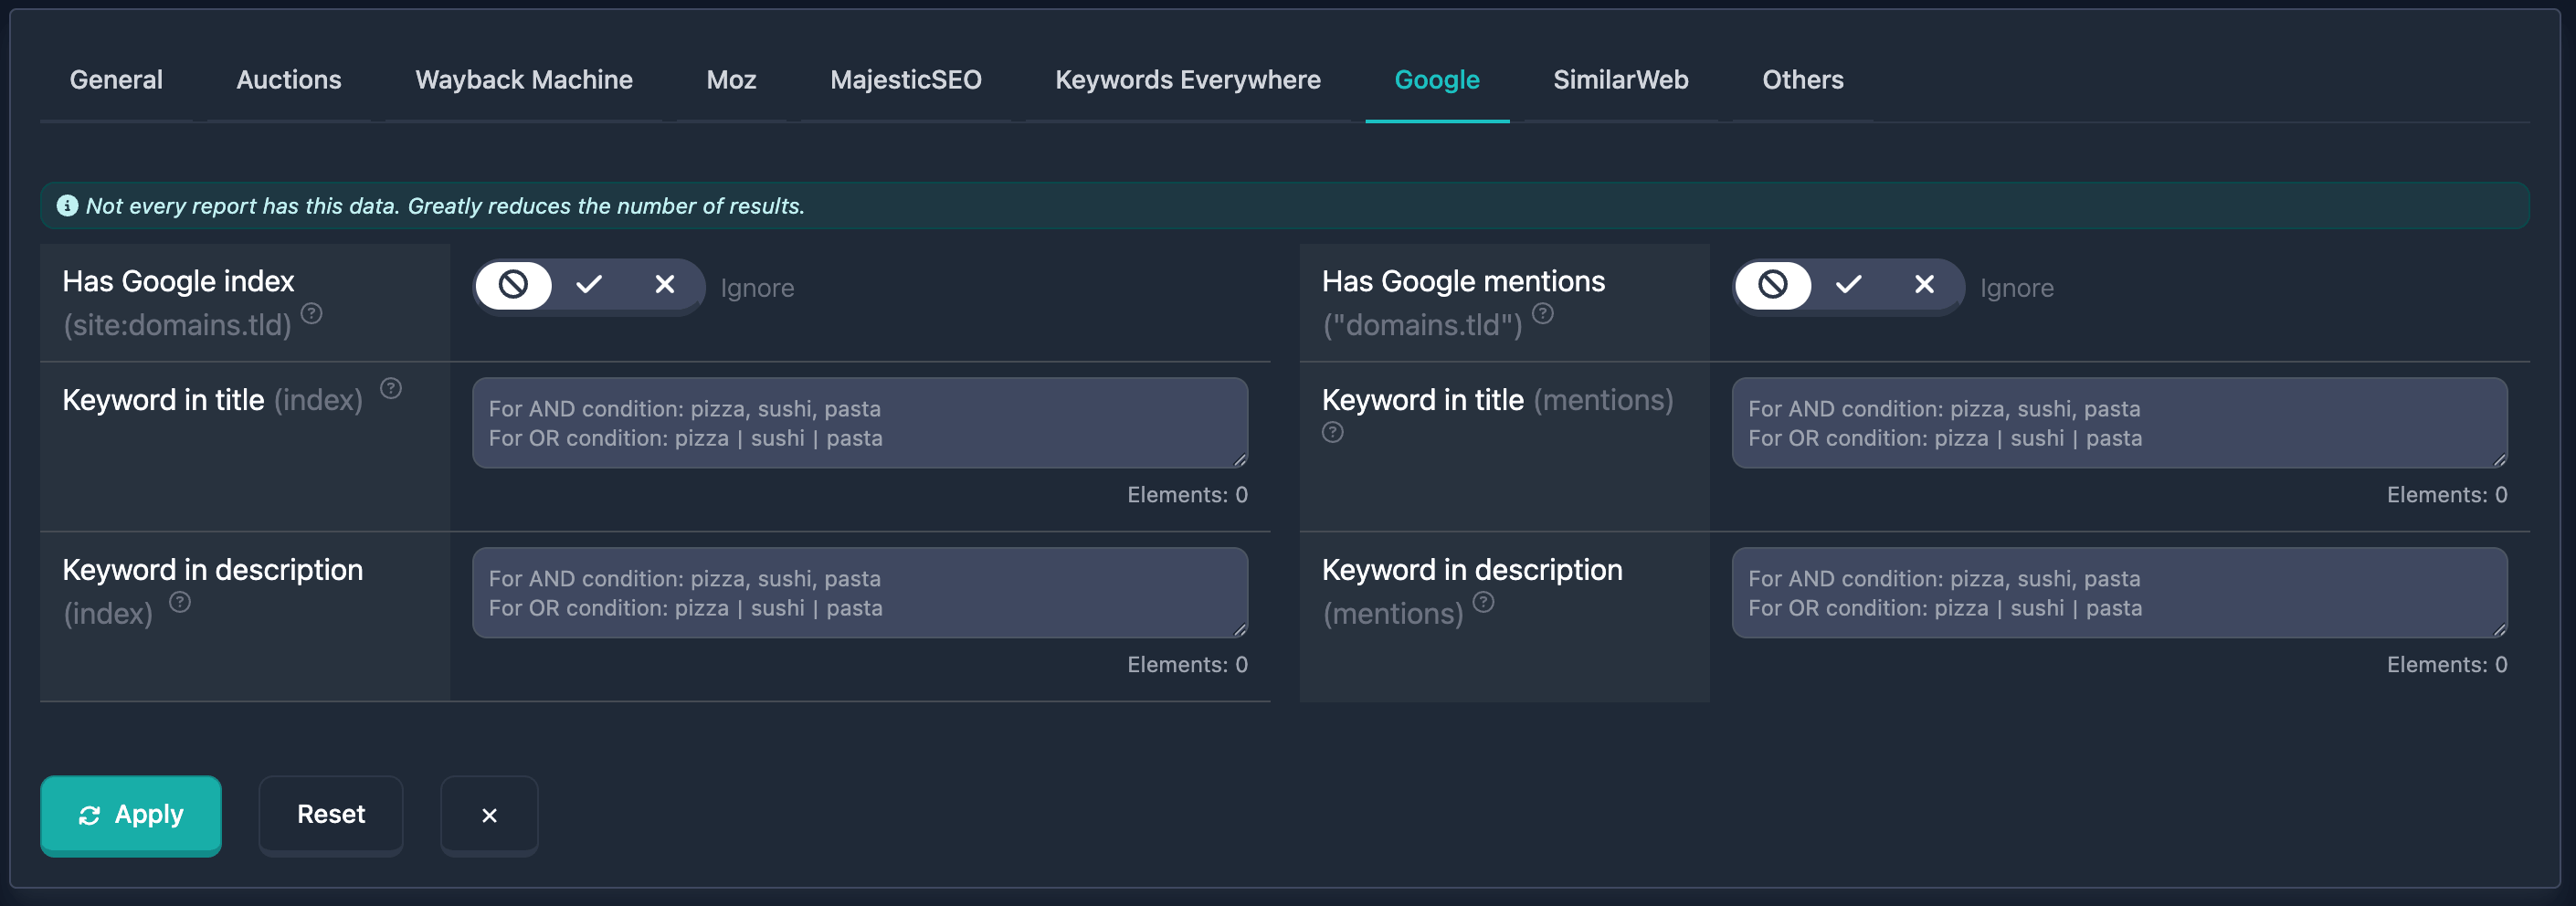Image resolution: width=2576 pixels, height=906 pixels.
Task: Switch to the Auctions tab
Action: [x=288, y=80]
